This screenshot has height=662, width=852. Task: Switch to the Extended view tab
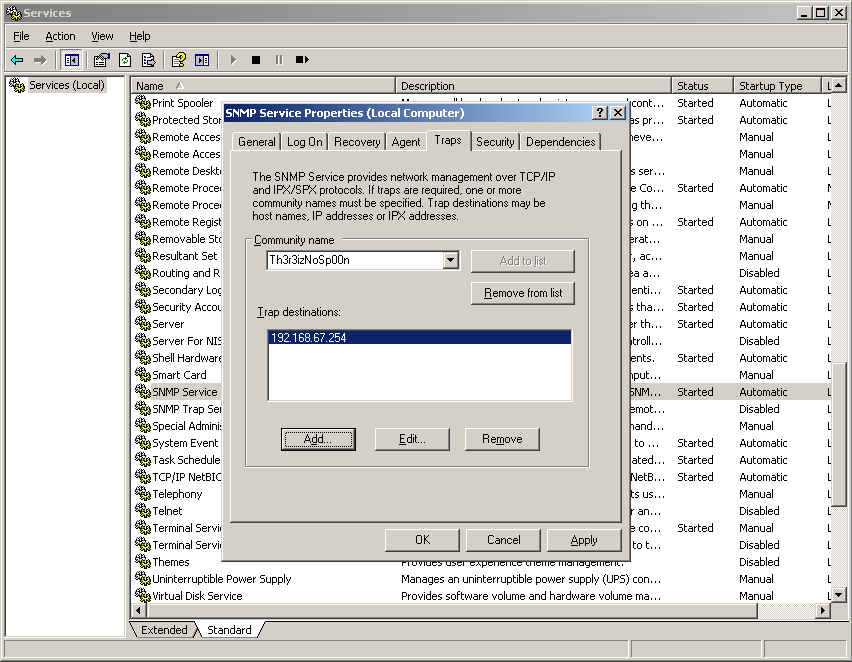click(164, 630)
